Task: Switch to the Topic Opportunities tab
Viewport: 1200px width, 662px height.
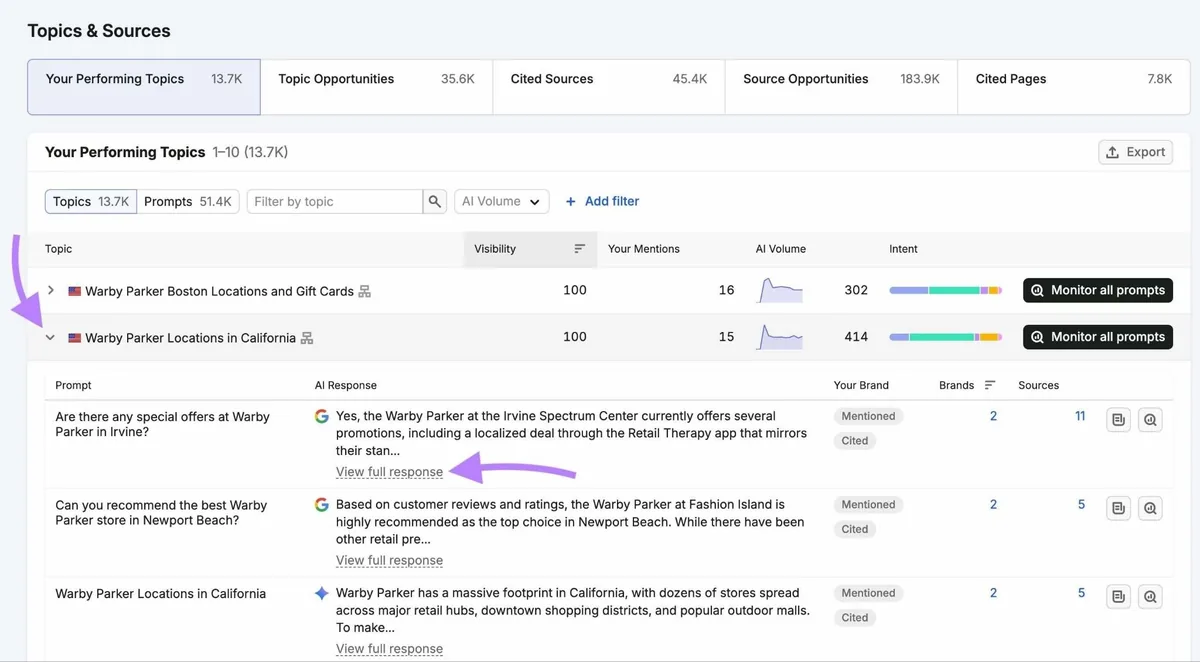Action: 377,87
